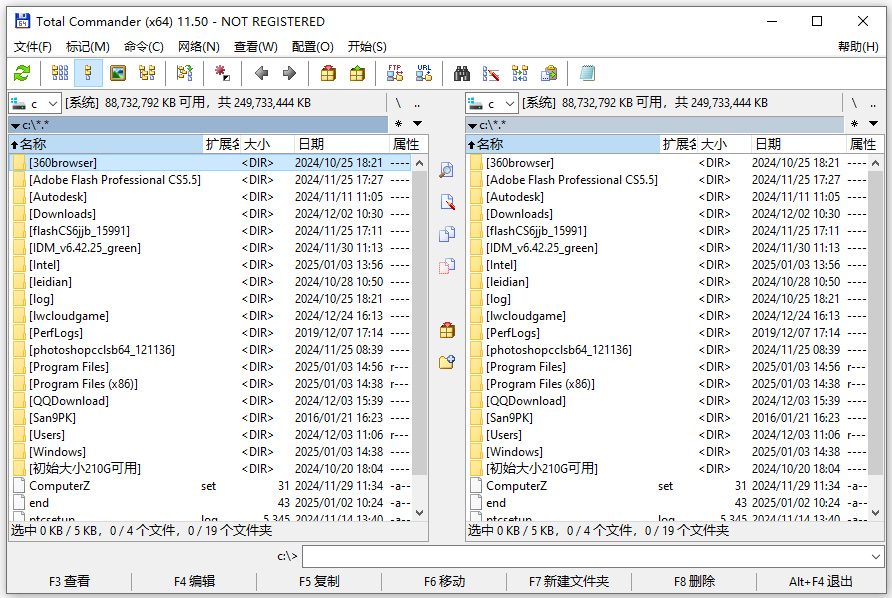Viewport: 892px width, 598px height.
Task: Open the notepad toolbar icon
Action: 587,73
